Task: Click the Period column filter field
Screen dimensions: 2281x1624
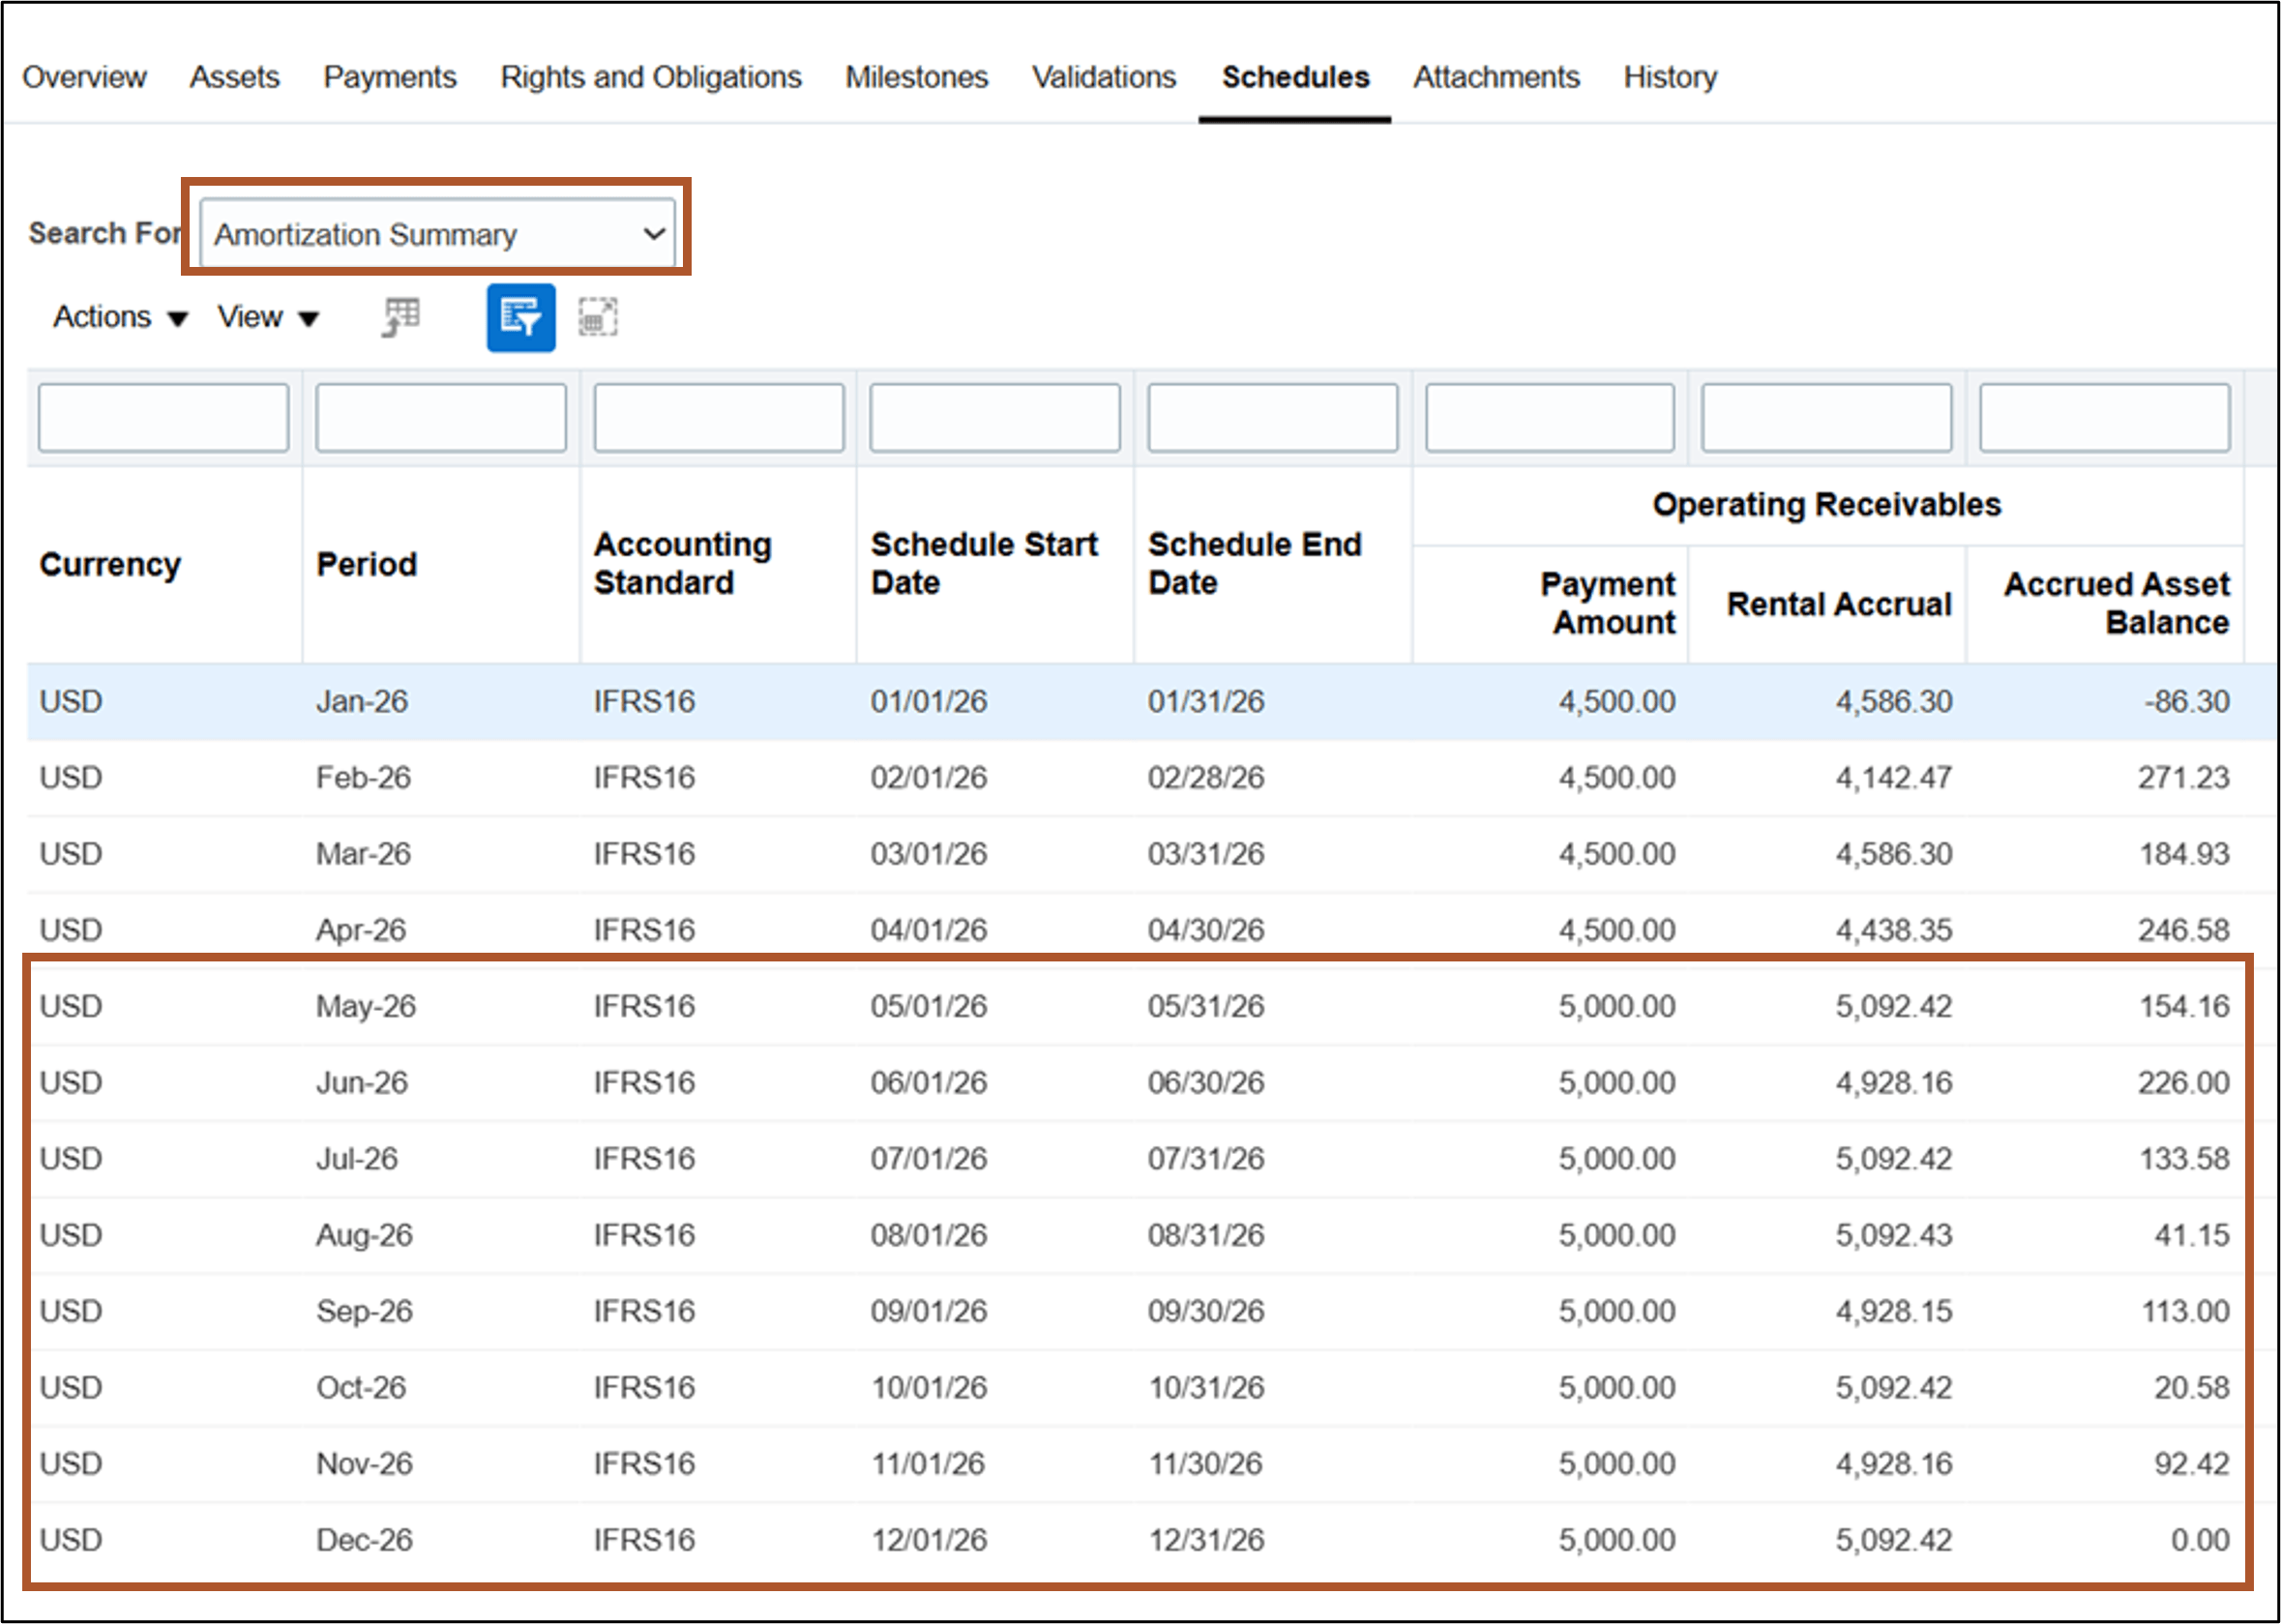Action: pyautogui.click(x=441, y=418)
